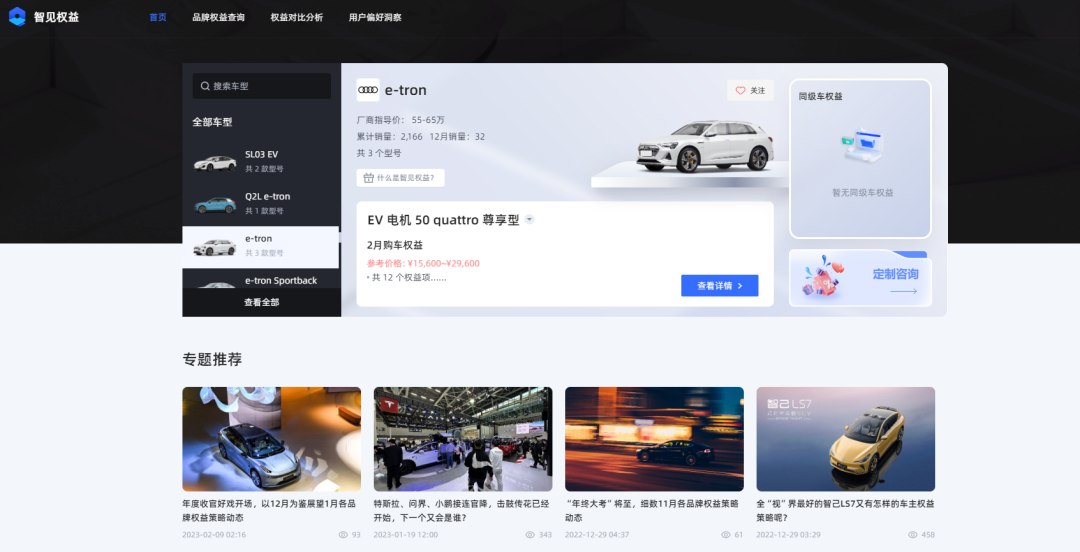Open the Tesla auto show article image

pyautogui.click(x=463, y=439)
